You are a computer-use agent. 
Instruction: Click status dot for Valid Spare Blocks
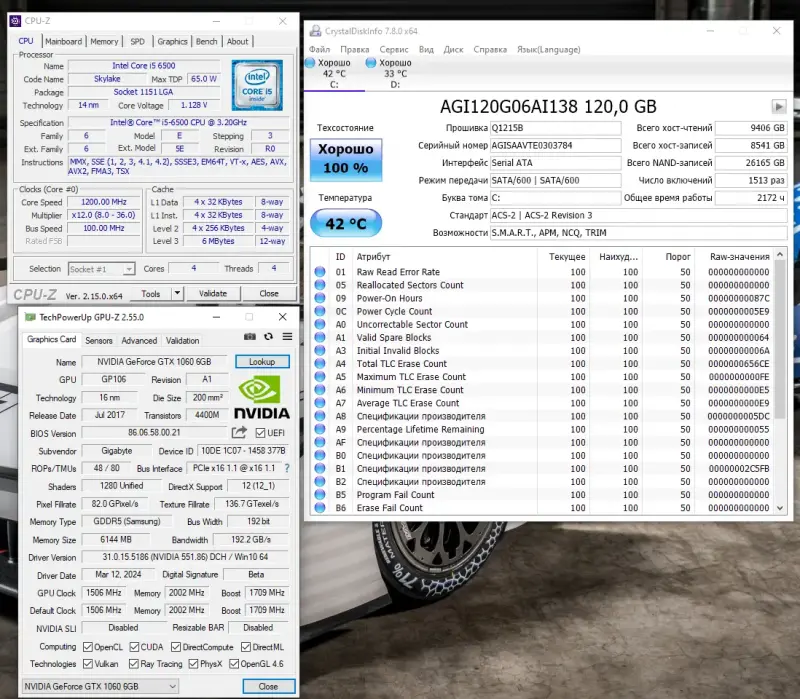[x=320, y=337]
